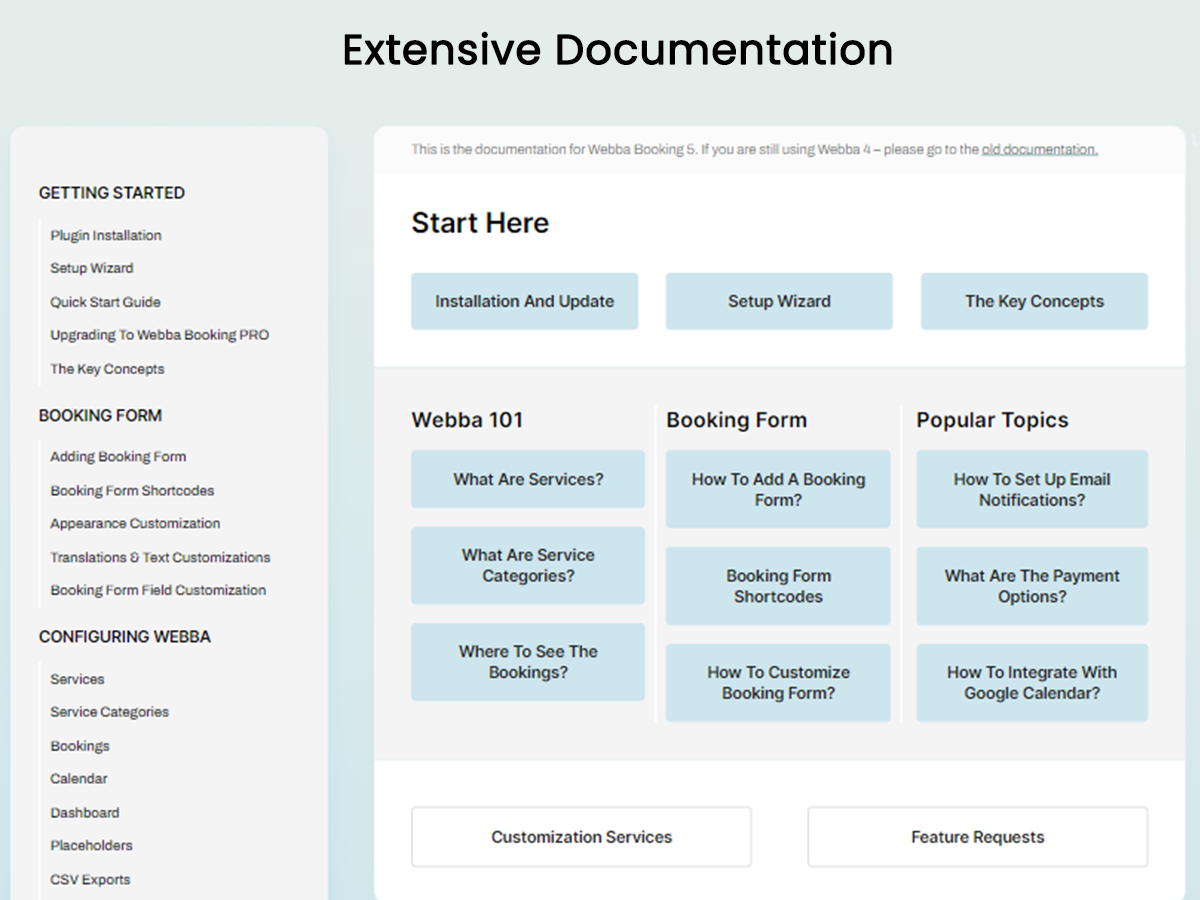The image size is (1200, 900).
Task: Click the BOOKING FORM sidebar heading
Action: 100,415
